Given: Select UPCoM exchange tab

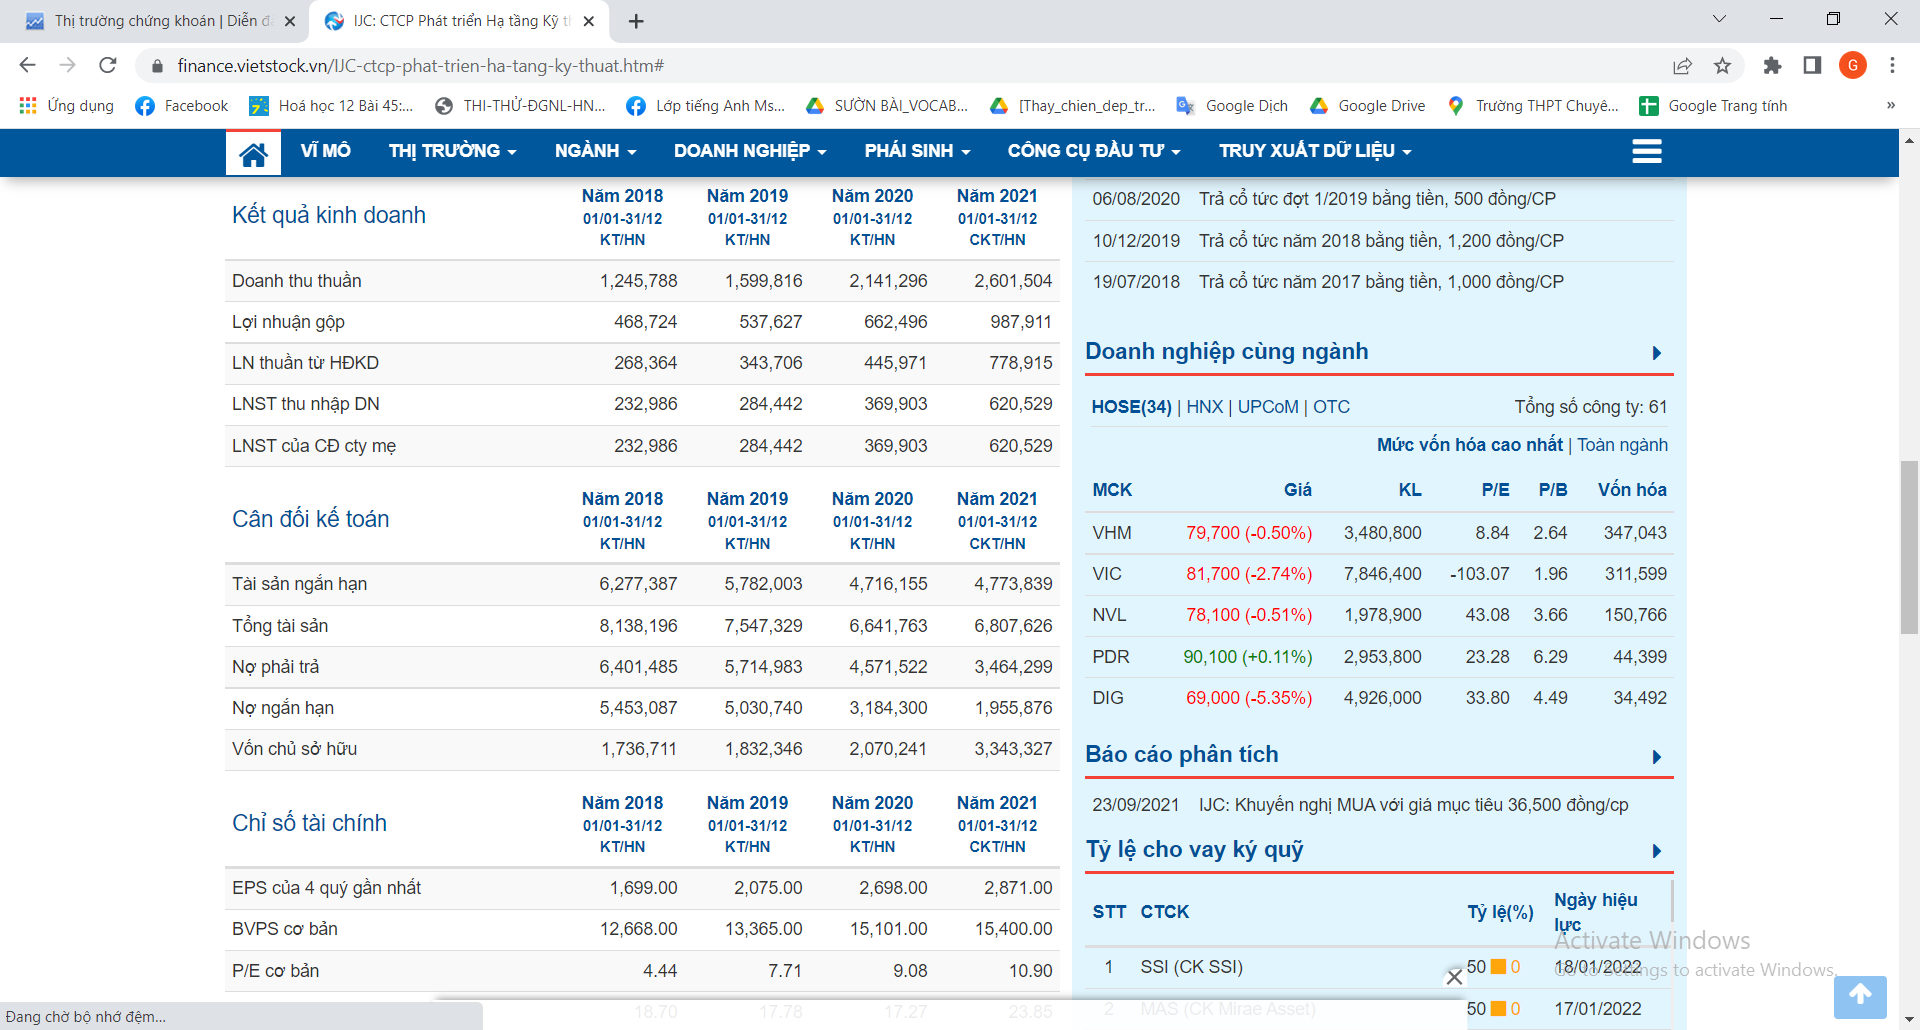Looking at the screenshot, I should 1268,407.
